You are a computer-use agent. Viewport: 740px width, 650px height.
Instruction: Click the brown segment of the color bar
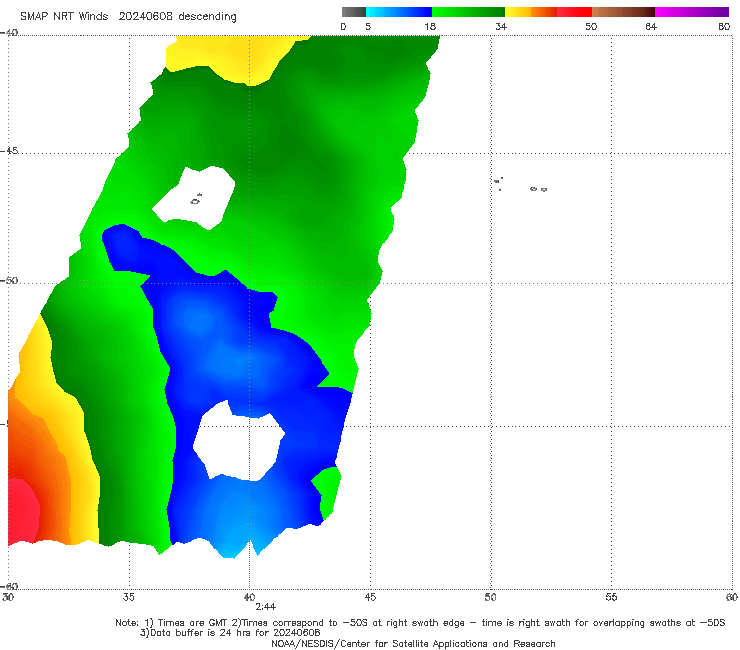(x=623, y=12)
